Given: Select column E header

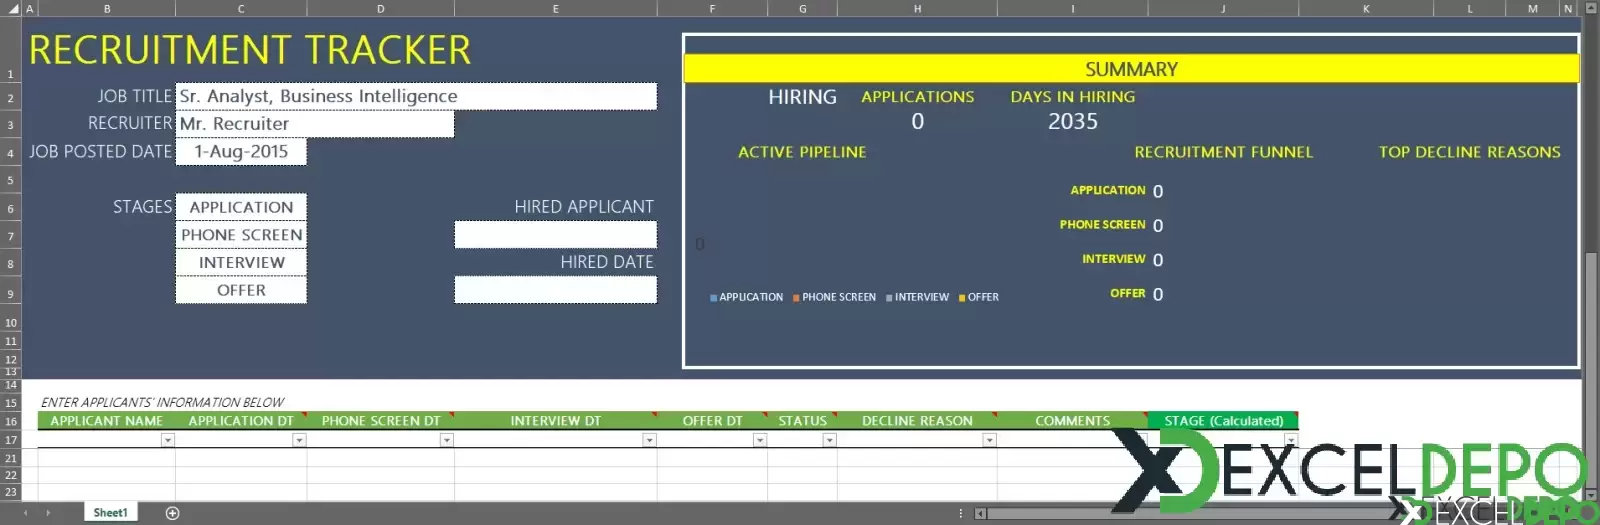Looking at the screenshot, I should pyautogui.click(x=556, y=8).
